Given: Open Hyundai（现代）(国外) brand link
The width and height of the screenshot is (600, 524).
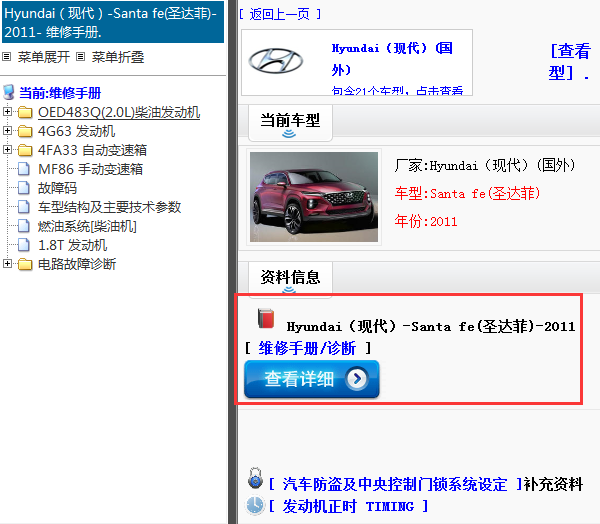Looking at the screenshot, I should click(392, 59).
